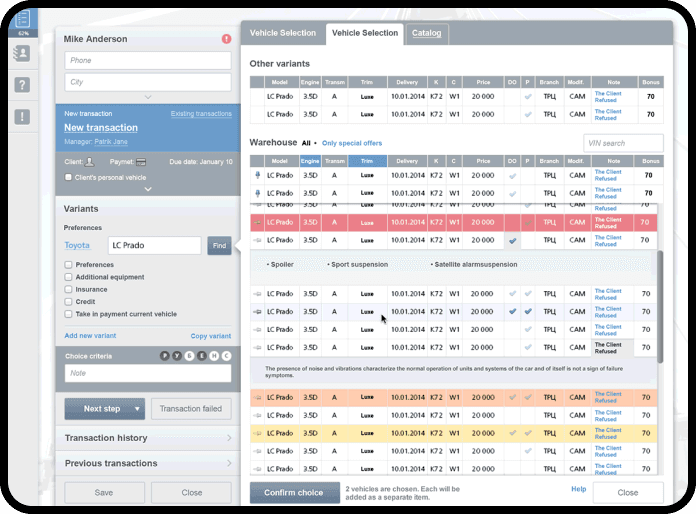696x514 pixels.
Task: Click pin icon in the yellow highlighted row
Action: (x=257, y=433)
